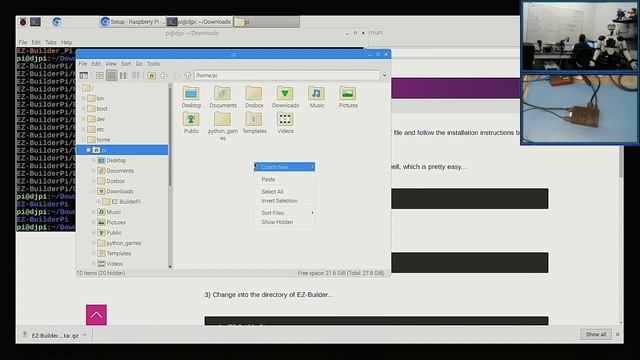Image resolution: width=640 pixels, height=360 pixels.
Task: Switch to icon view in file manager
Action: (100, 76)
